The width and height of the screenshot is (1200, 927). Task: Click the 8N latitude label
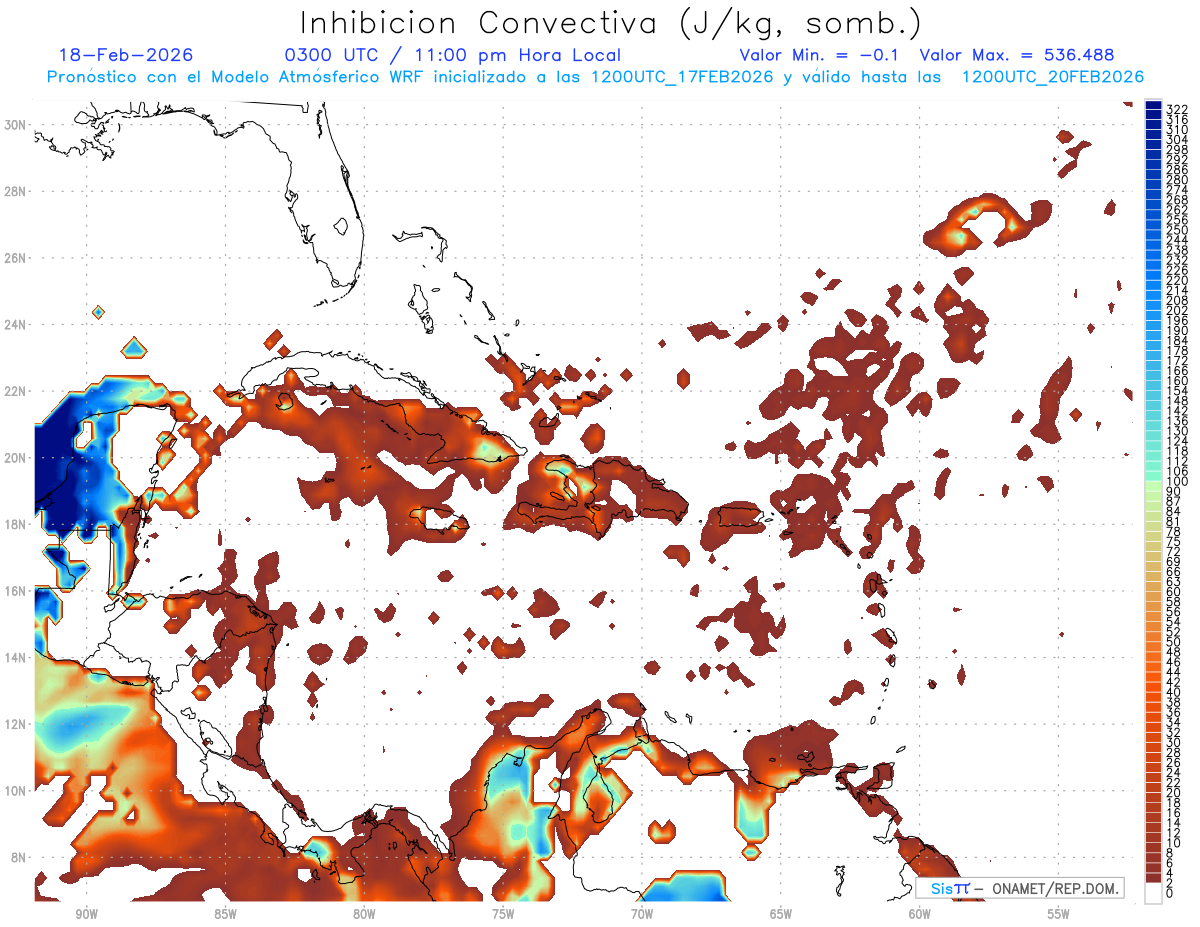click(x=20, y=857)
